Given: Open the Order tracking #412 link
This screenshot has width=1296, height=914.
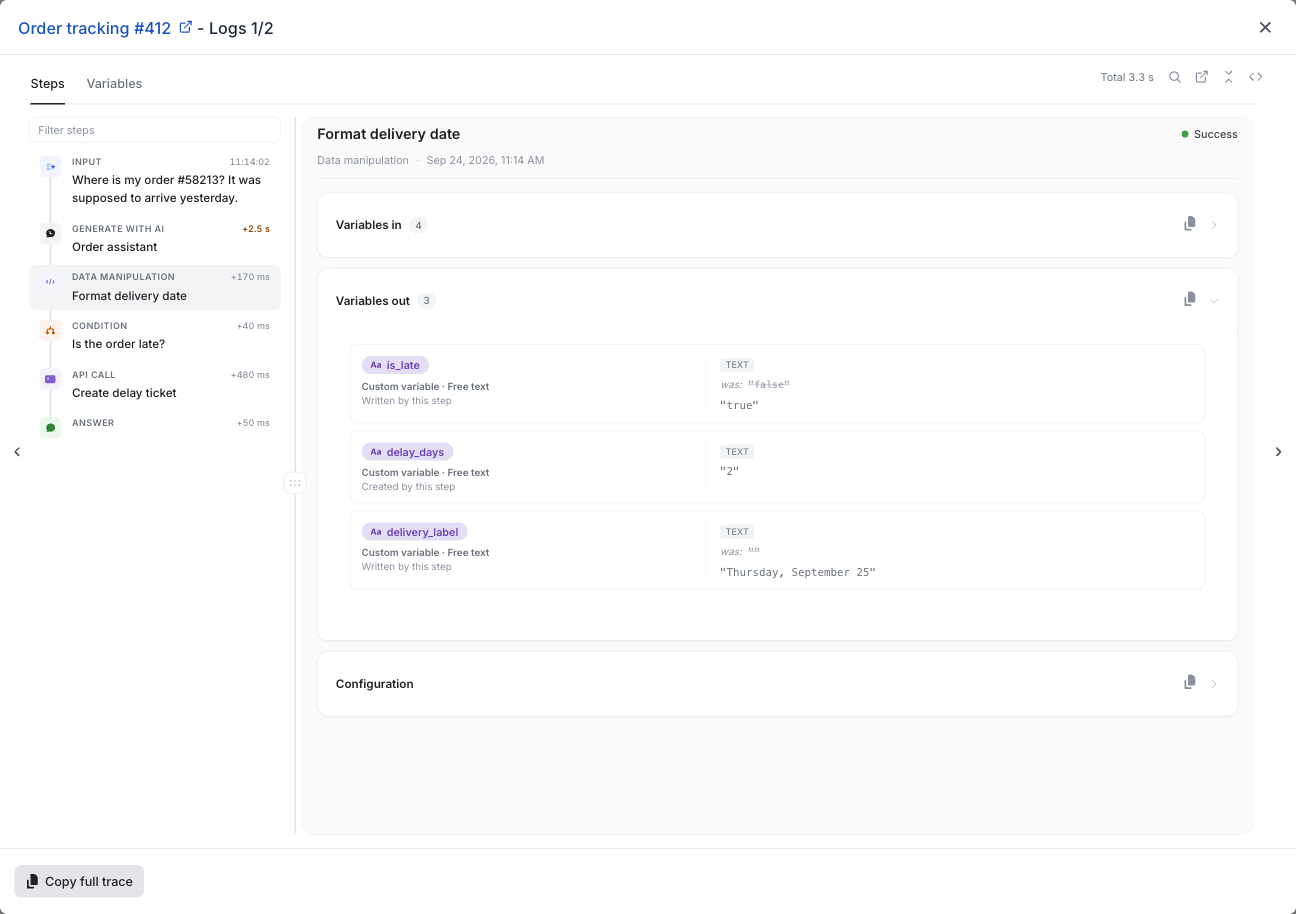Looking at the screenshot, I should point(95,28).
